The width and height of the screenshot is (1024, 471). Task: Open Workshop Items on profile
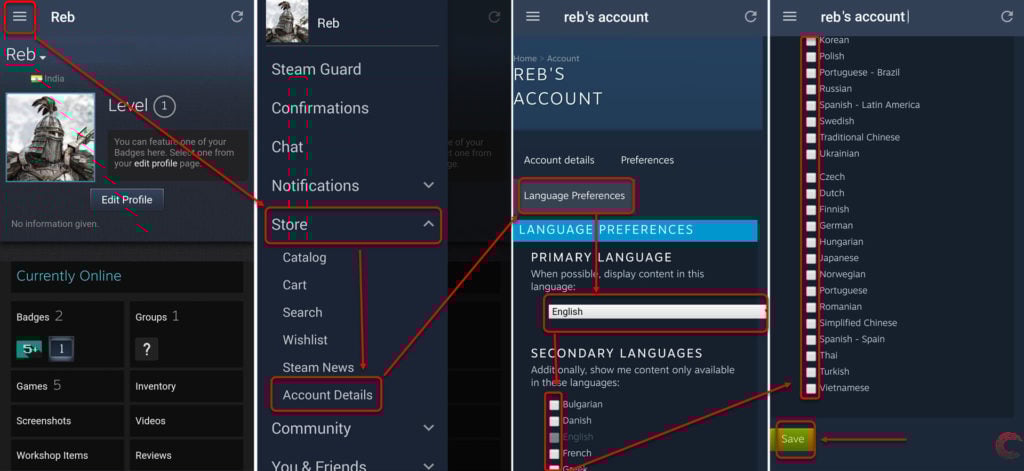(52, 455)
